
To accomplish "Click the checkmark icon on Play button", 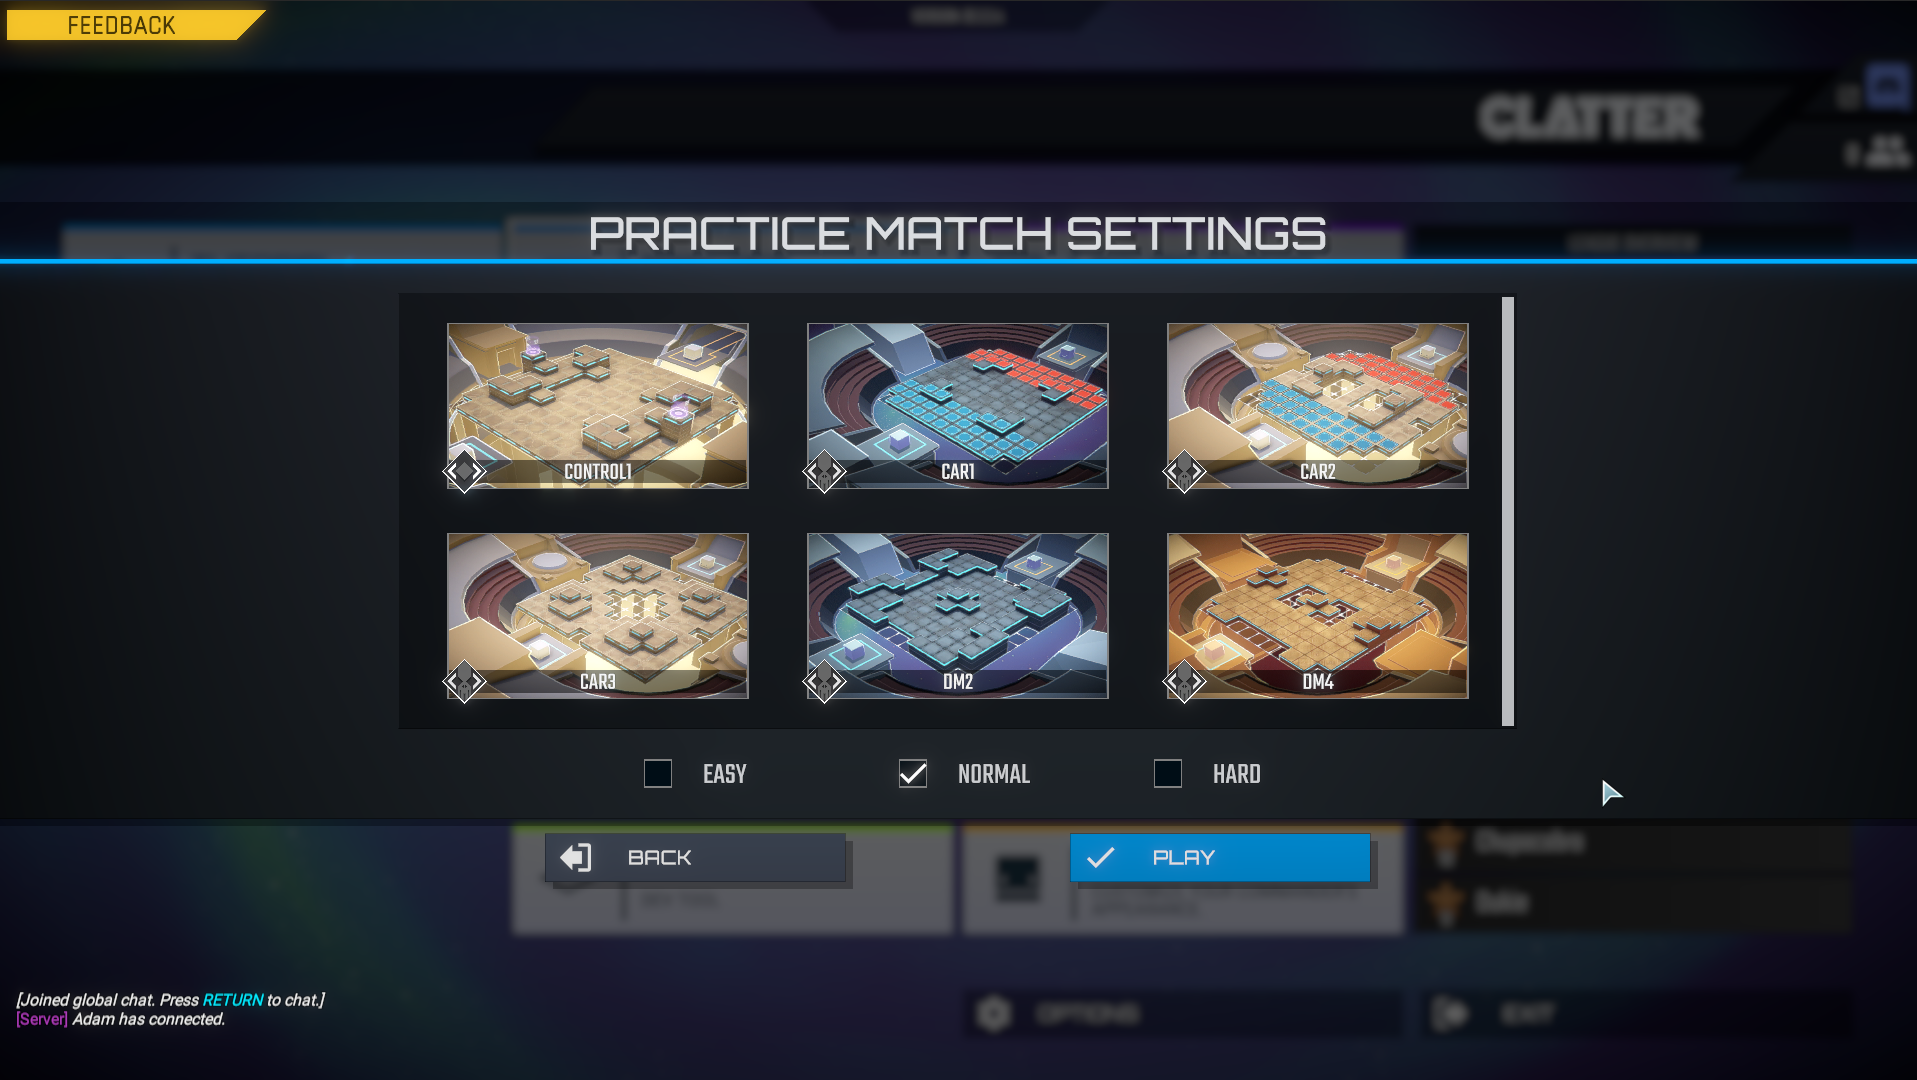I will [1100, 857].
